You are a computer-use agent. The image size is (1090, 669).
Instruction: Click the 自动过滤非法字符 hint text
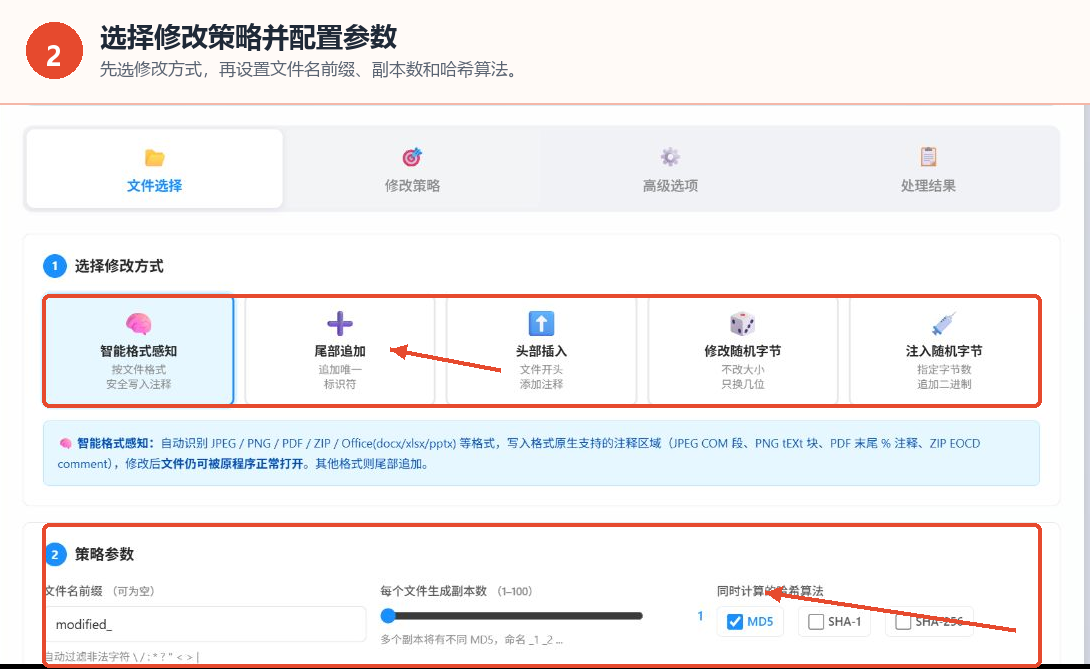[122, 656]
